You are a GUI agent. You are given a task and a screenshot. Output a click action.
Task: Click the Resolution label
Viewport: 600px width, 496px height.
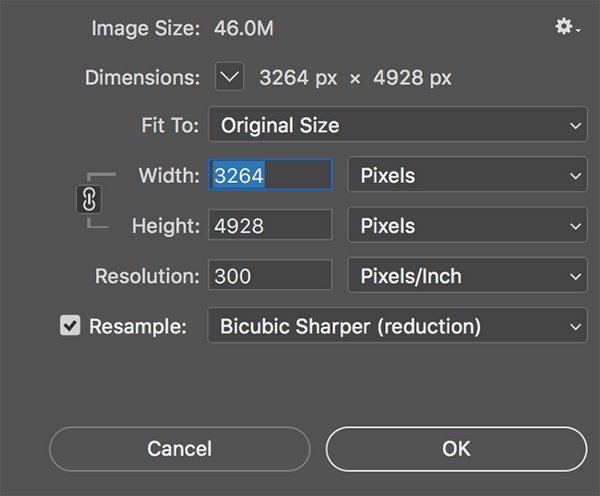pyautogui.click(x=147, y=276)
